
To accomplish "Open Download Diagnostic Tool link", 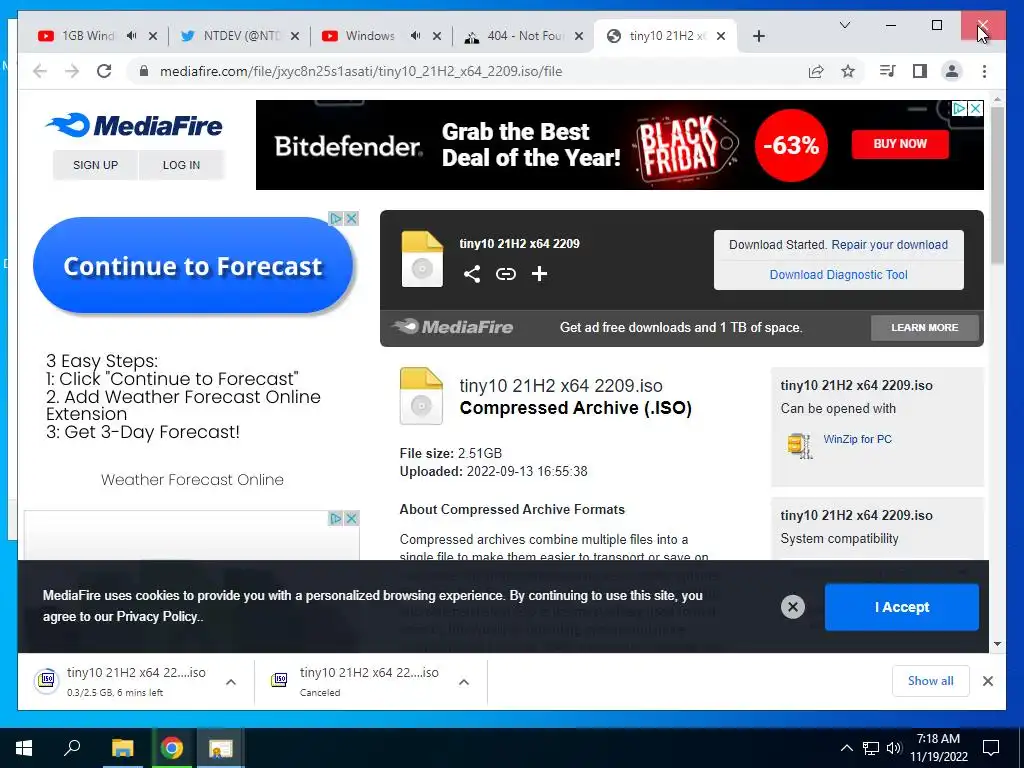I will tap(839, 275).
